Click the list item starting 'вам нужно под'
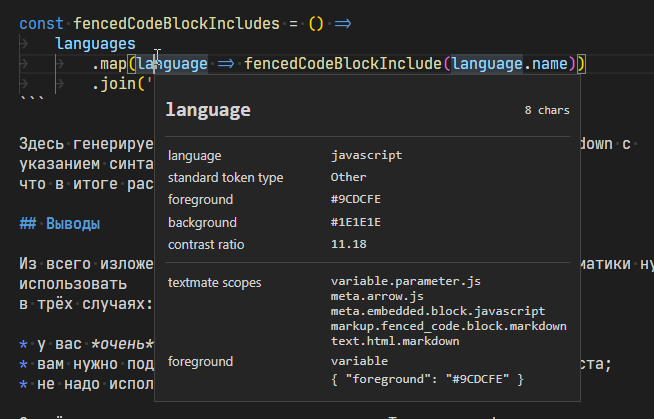Screen dimensions: 654x419 [x=87, y=364]
